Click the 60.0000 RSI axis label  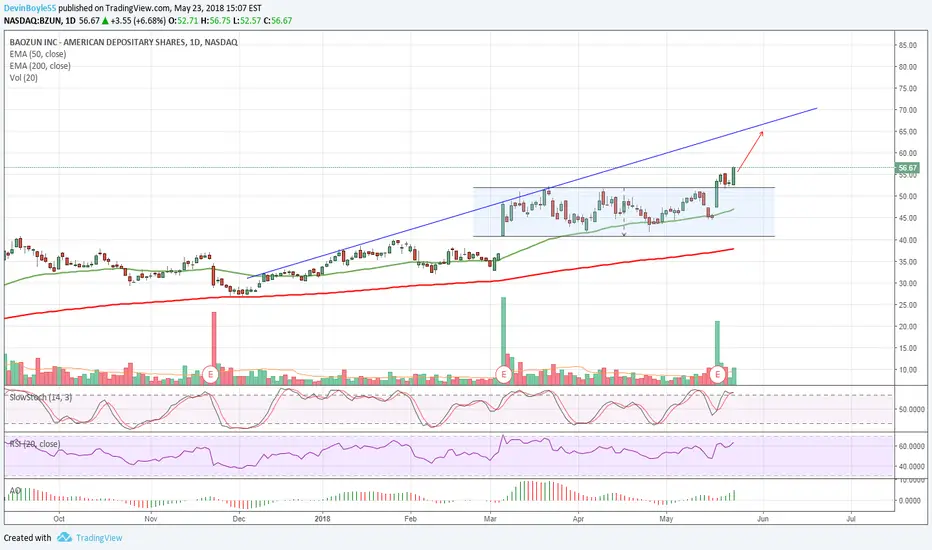(x=911, y=446)
